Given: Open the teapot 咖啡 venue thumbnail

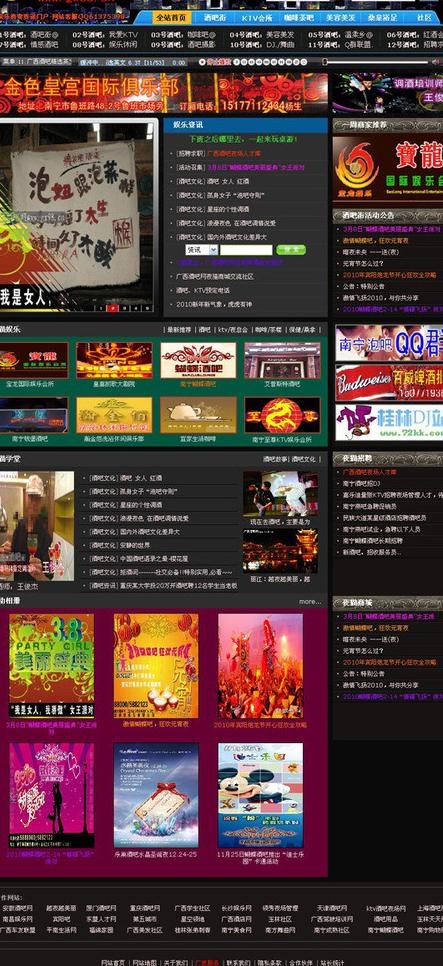Looking at the screenshot, I should pyautogui.click(x=198, y=415).
